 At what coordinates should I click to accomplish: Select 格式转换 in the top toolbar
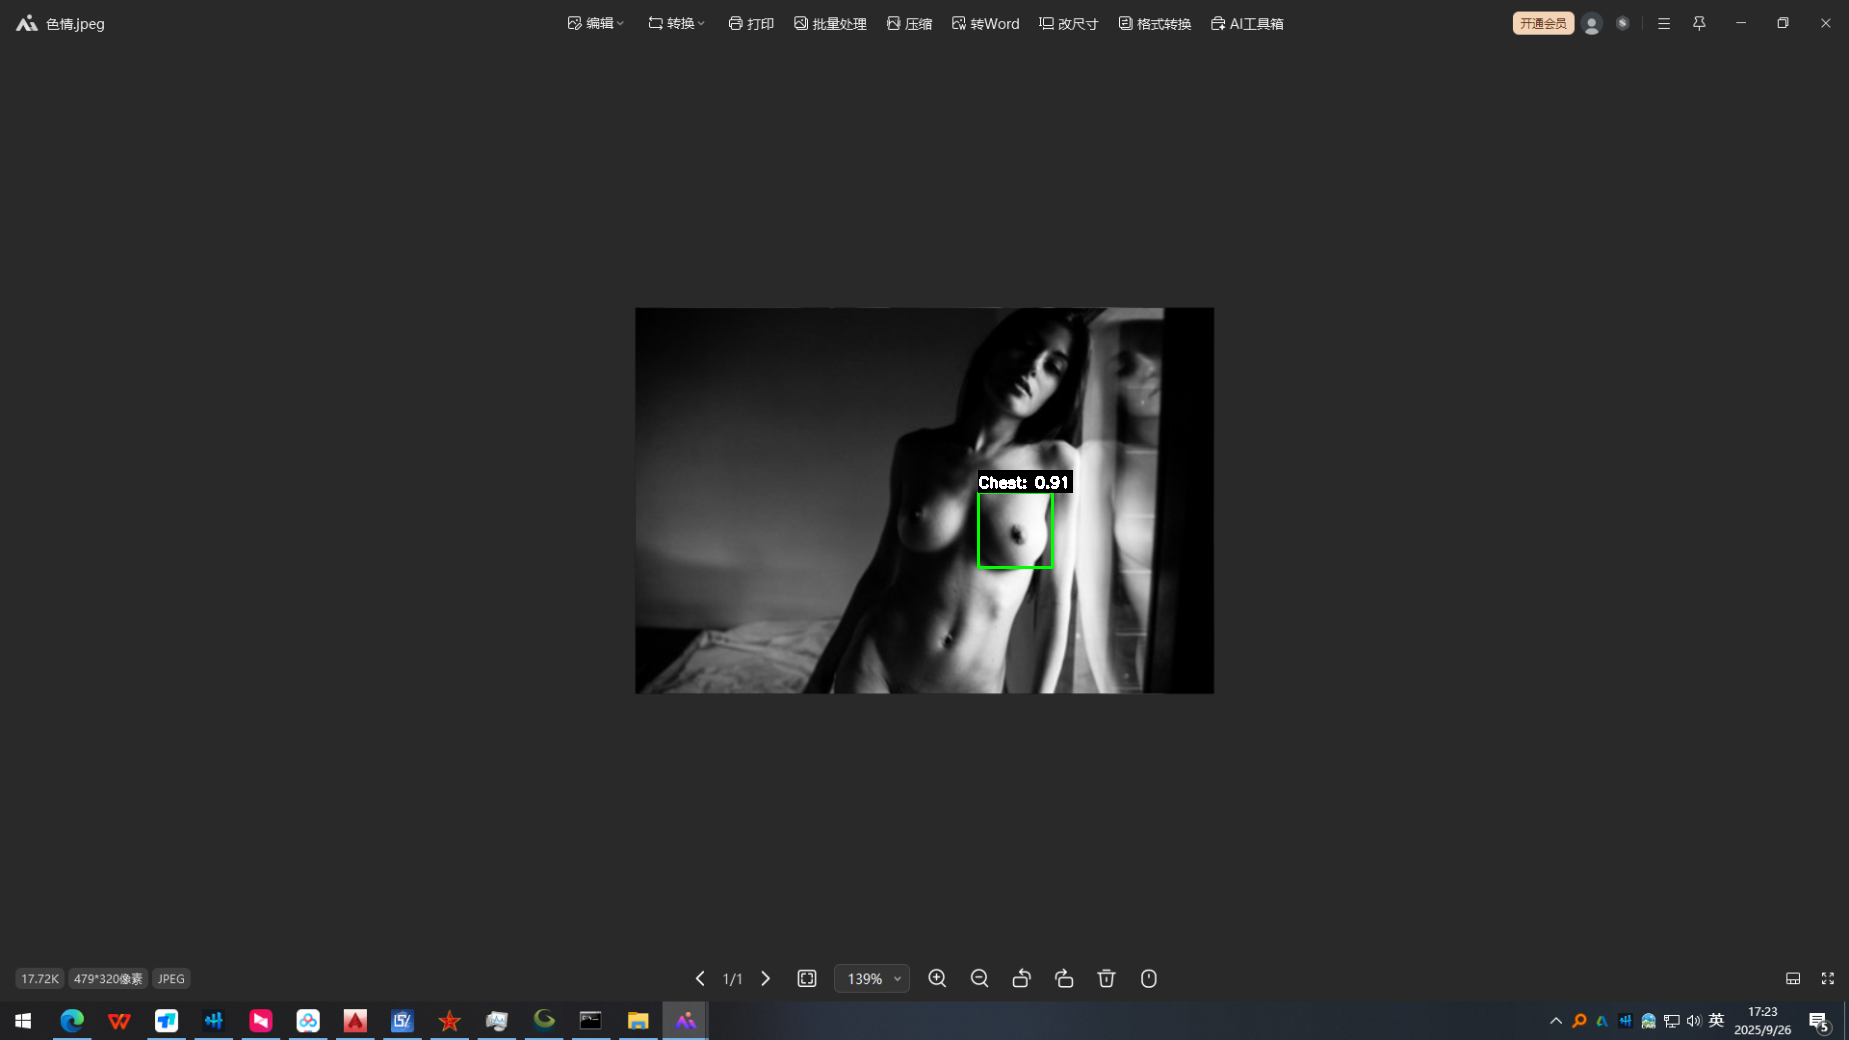click(x=1155, y=23)
